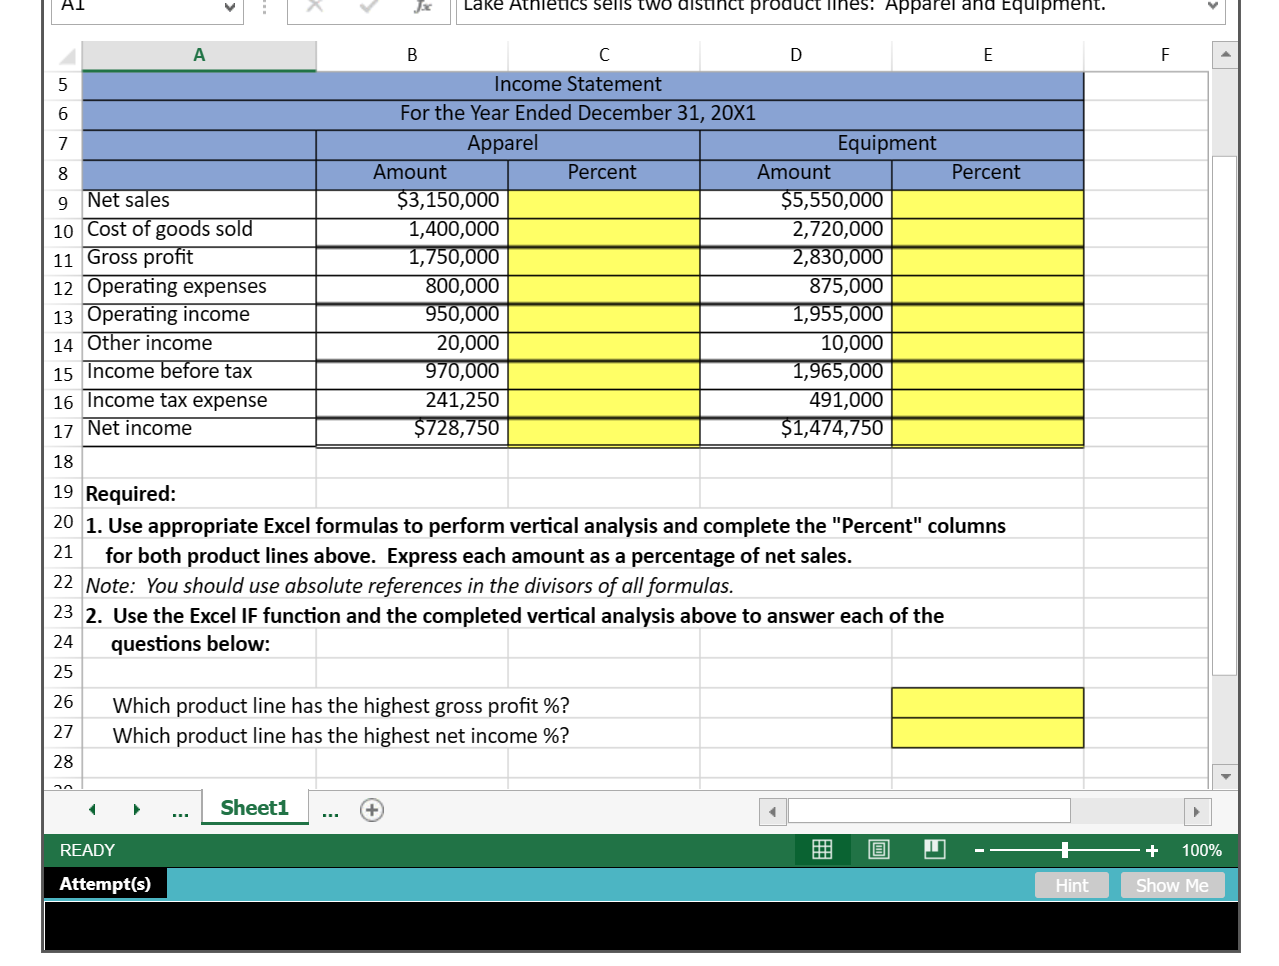The height and width of the screenshot is (966, 1279).
Task: Click the next sheet navigation arrow
Action: 137,810
